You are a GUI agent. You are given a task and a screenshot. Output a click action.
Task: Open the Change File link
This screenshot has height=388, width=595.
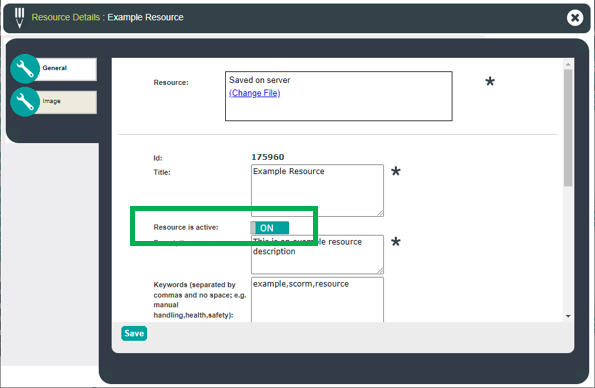pos(255,93)
